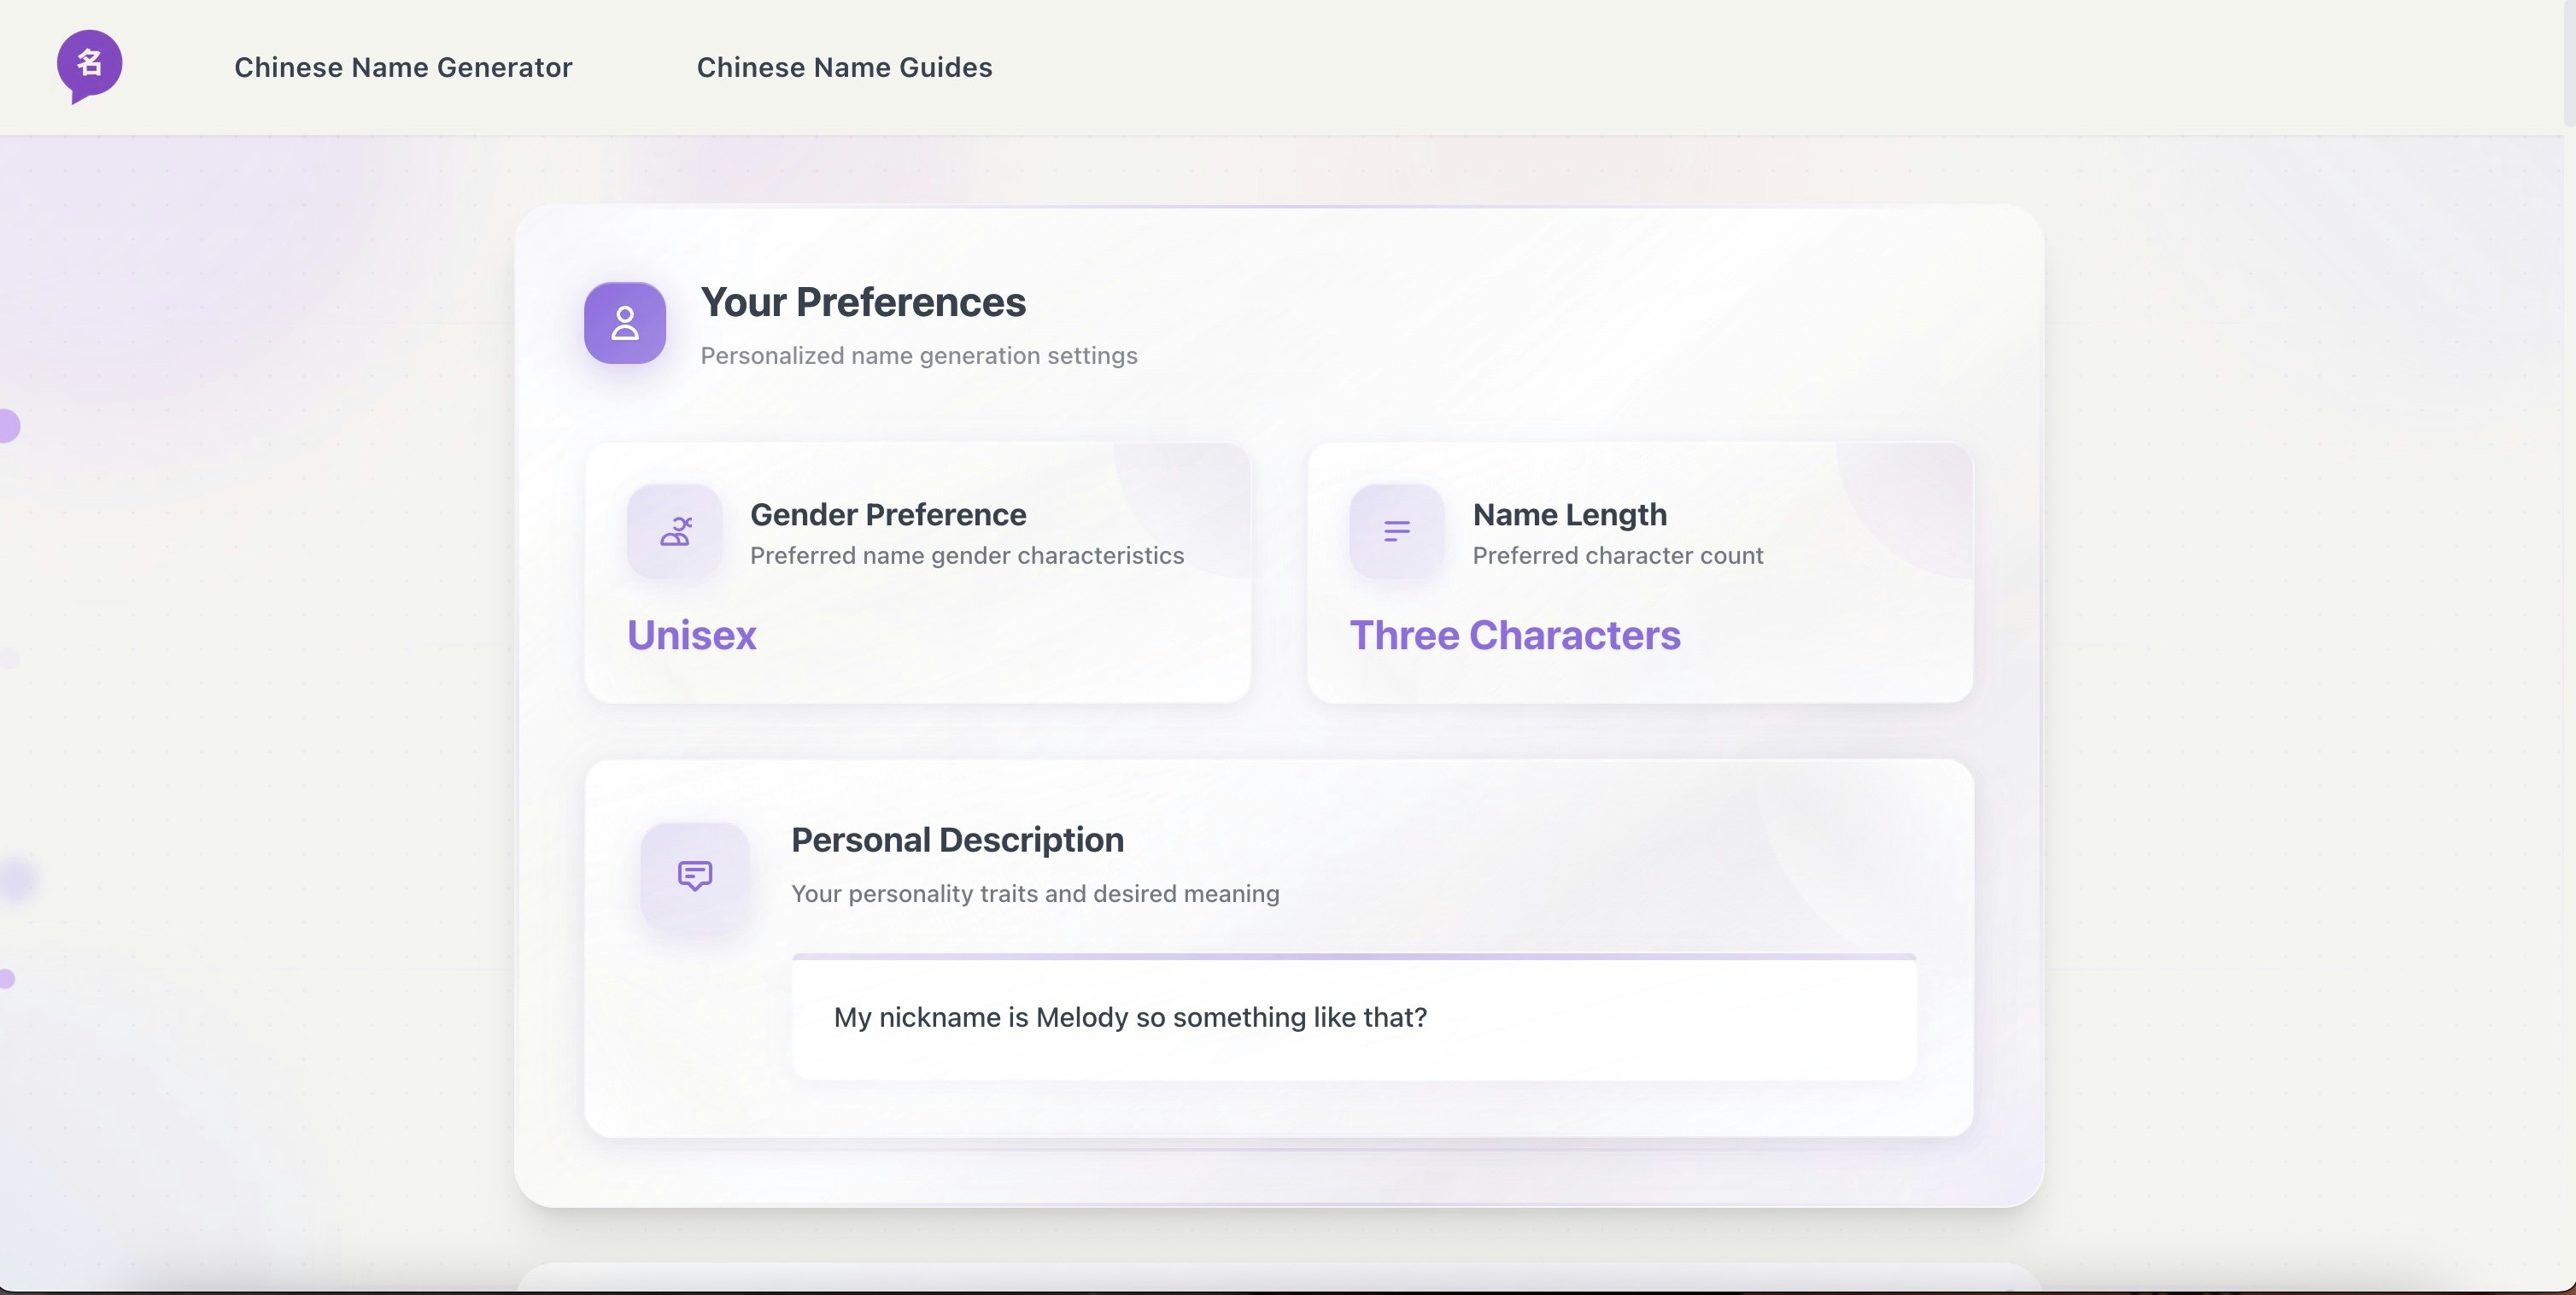Click the purple 名 logo icon

(x=89, y=65)
